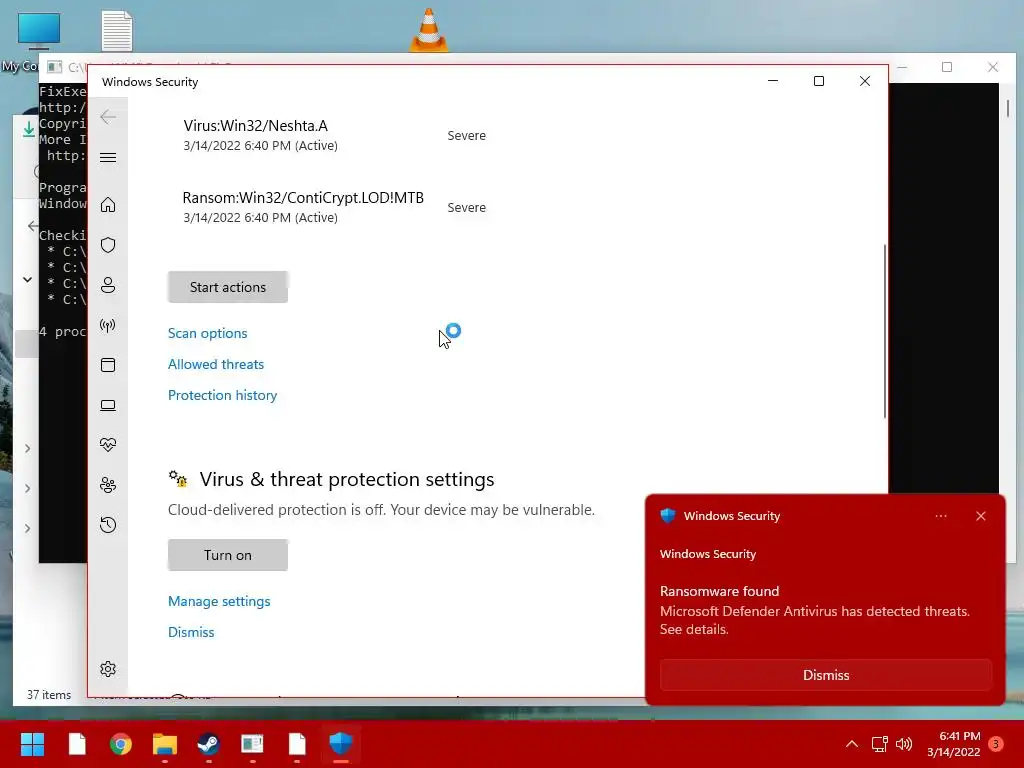Open the Manage settings link
Image resolution: width=1024 pixels, height=768 pixels.
point(219,601)
